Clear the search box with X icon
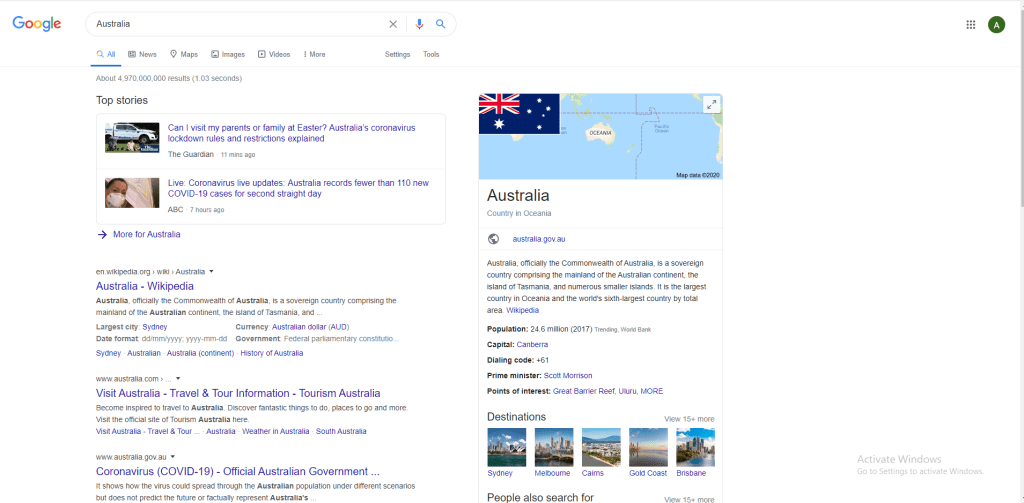The image size is (1024, 503). 393,24
